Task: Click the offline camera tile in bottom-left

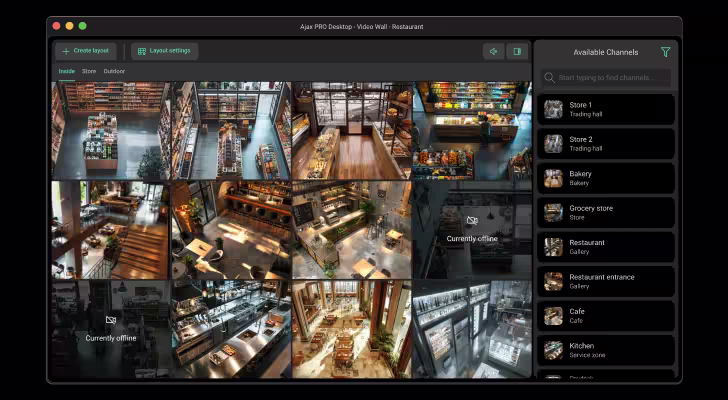Action: (x=111, y=329)
